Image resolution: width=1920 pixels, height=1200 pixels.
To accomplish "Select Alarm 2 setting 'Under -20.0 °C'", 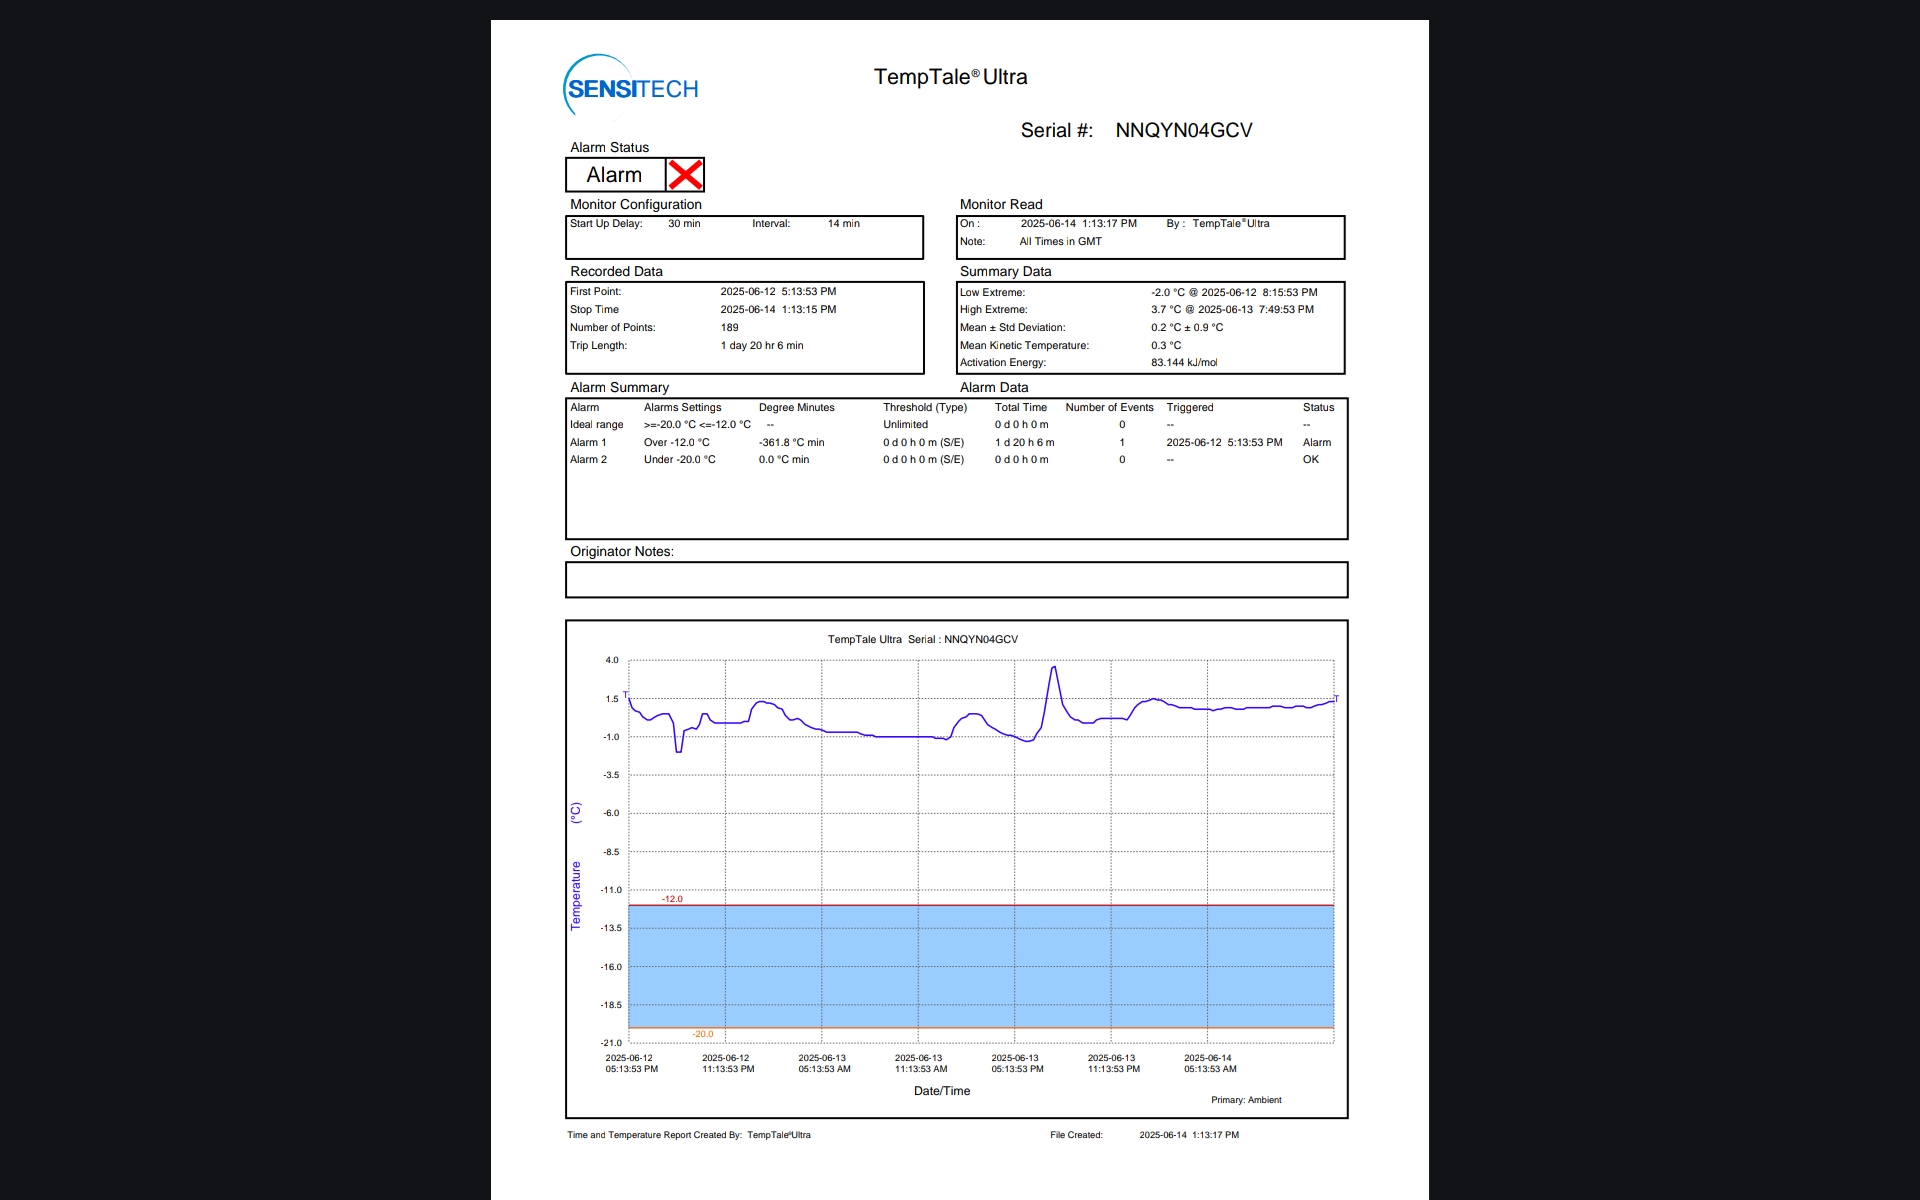I will coord(680,460).
